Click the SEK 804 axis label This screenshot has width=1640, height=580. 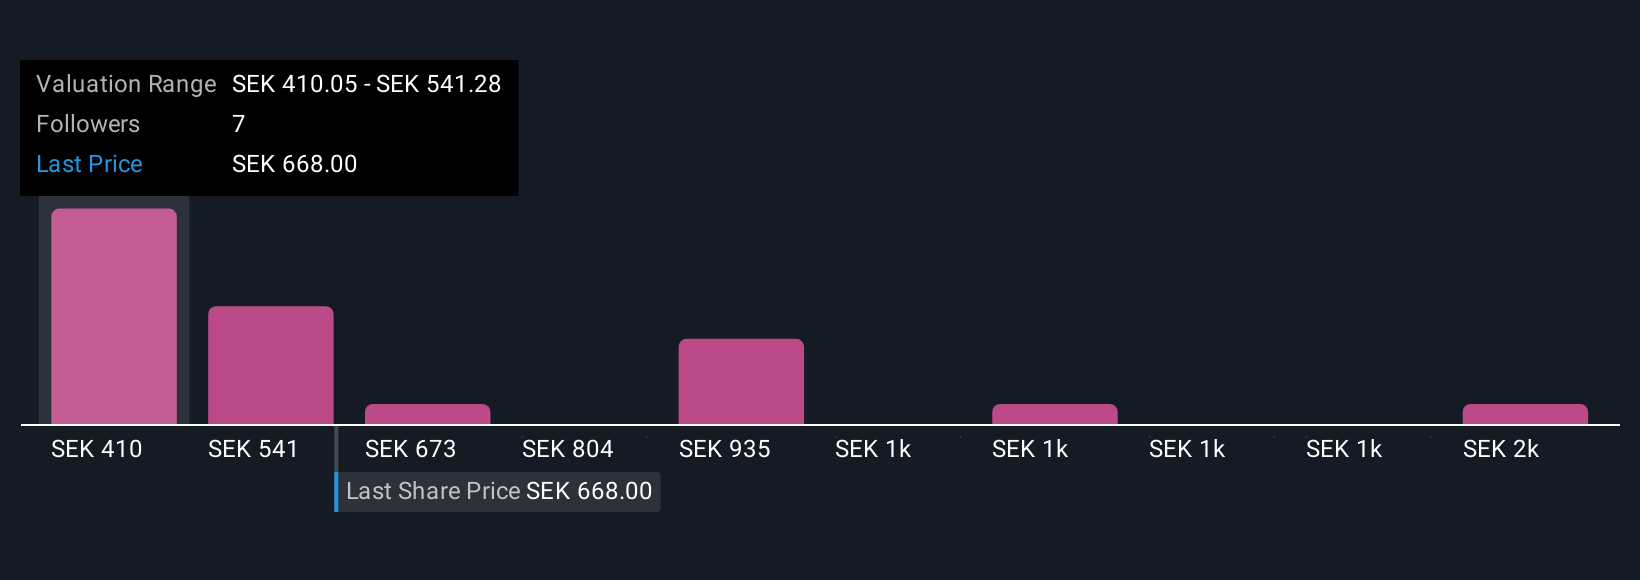567,449
